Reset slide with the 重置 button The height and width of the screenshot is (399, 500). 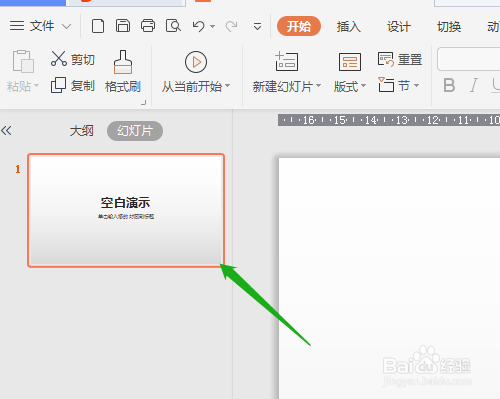pyautogui.click(x=400, y=60)
